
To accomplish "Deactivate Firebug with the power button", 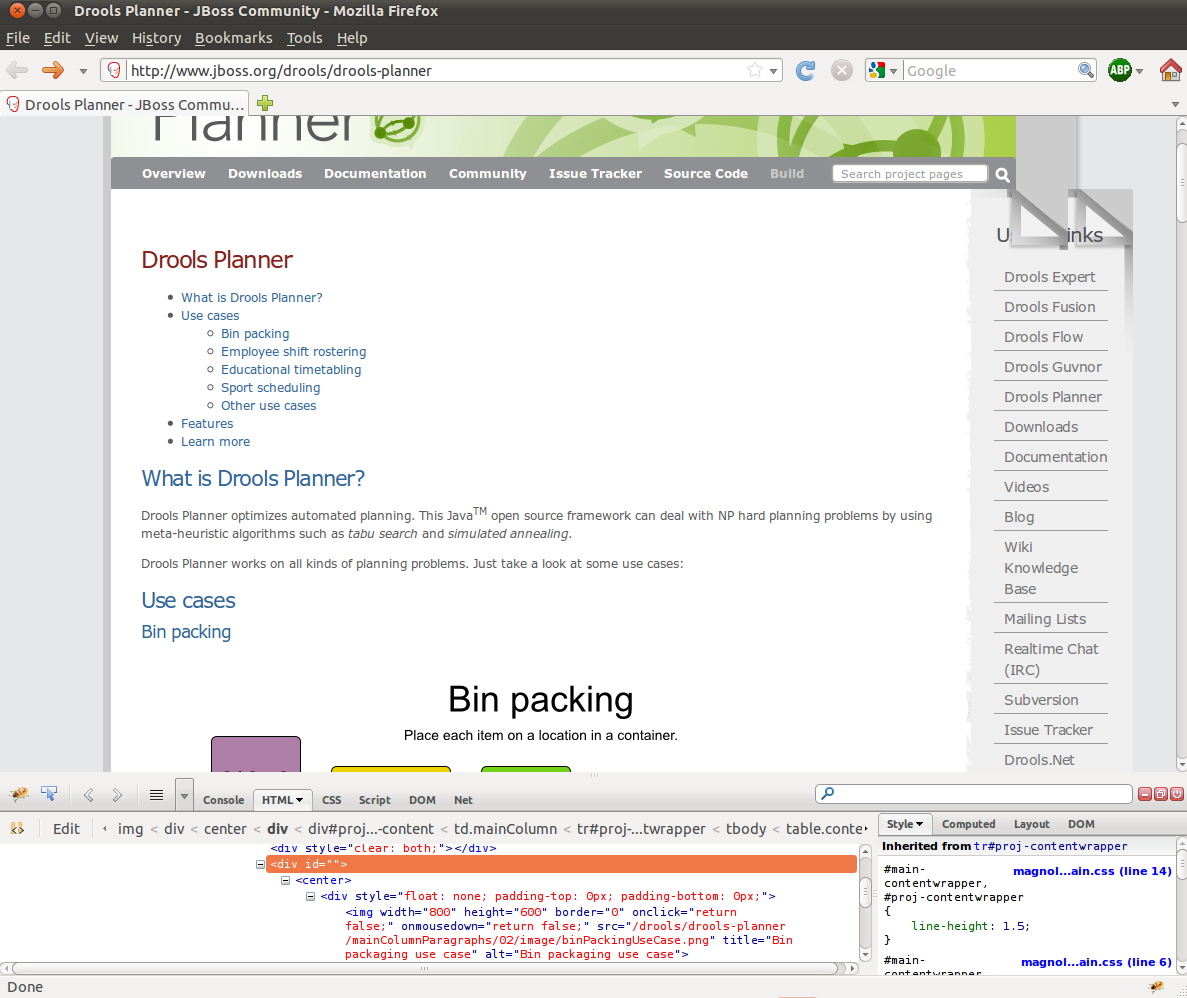I will [x=1177, y=794].
